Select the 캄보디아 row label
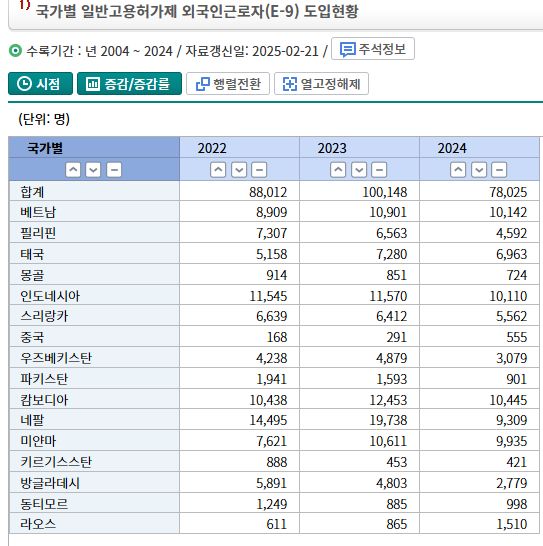The image size is (543, 546). (44, 399)
